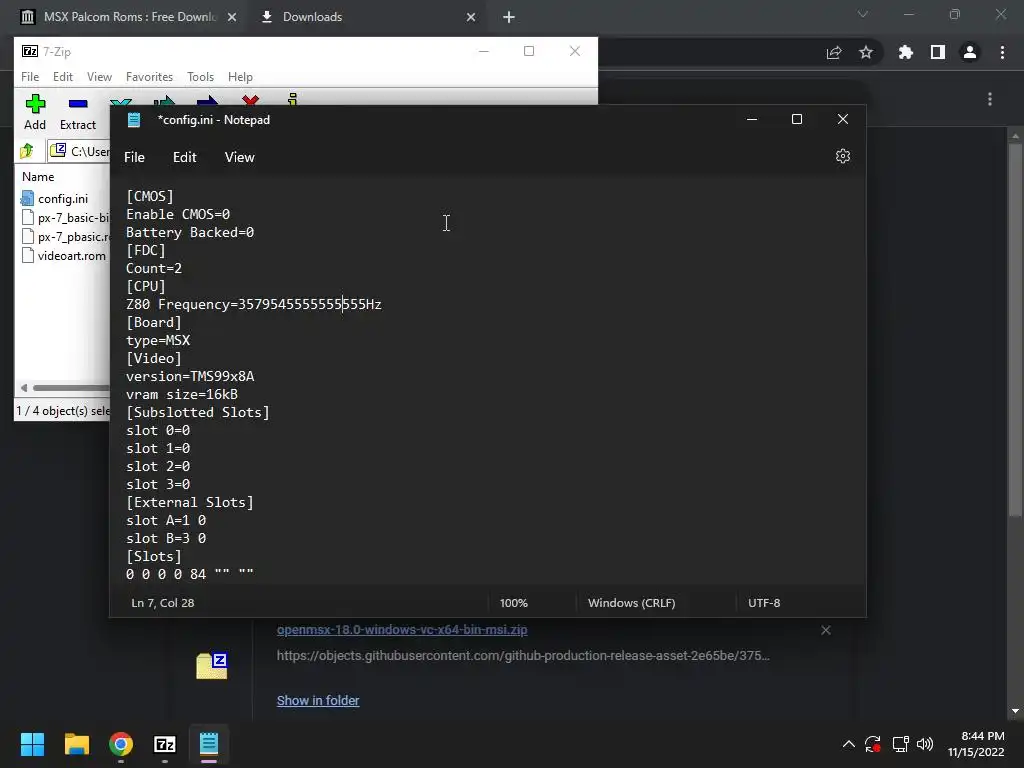Click UTF-8 encoding indicator
Image resolution: width=1024 pixels, height=768 pixels.
tap(764, 603)
